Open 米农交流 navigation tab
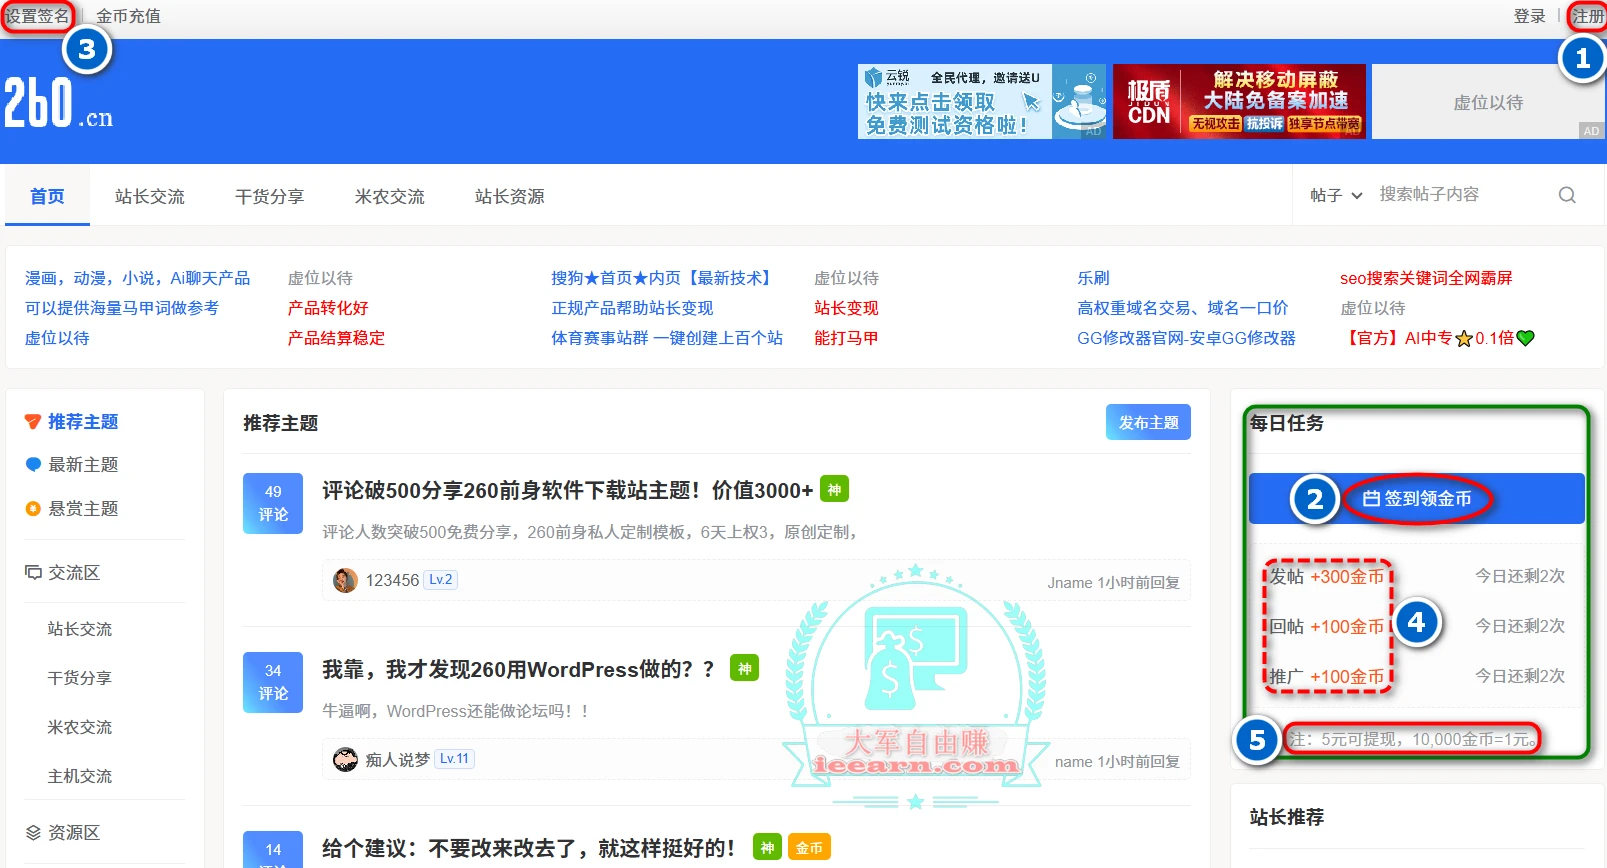This screenshot has height=868, width=1607. click(390, 196)
